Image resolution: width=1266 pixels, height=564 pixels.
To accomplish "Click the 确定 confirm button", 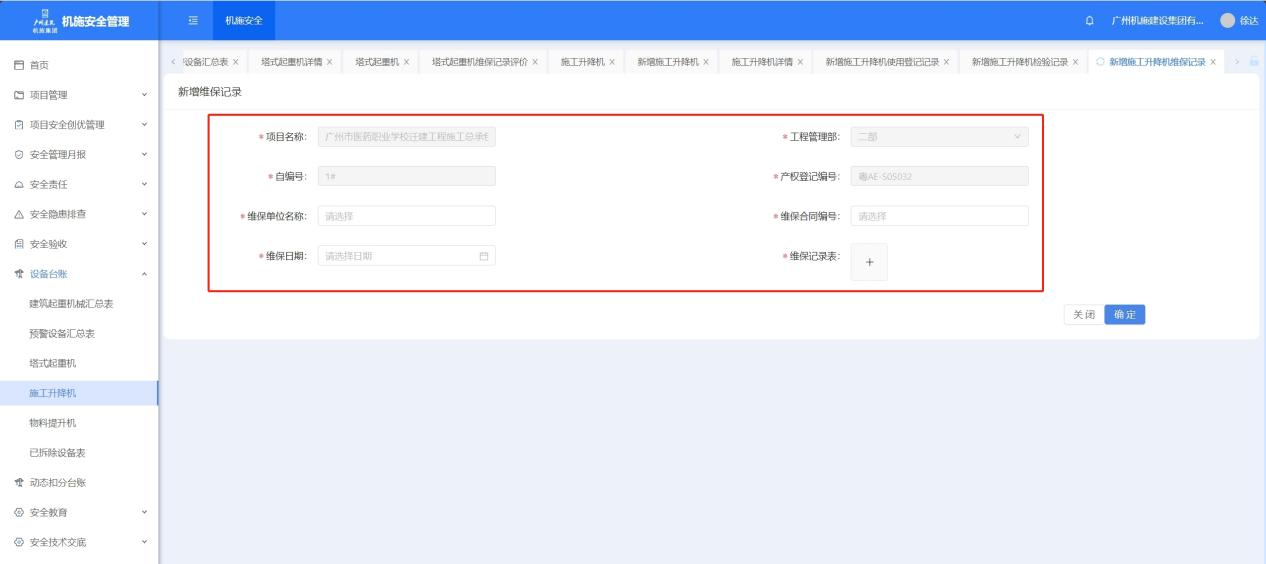I will click(1130, 314).
